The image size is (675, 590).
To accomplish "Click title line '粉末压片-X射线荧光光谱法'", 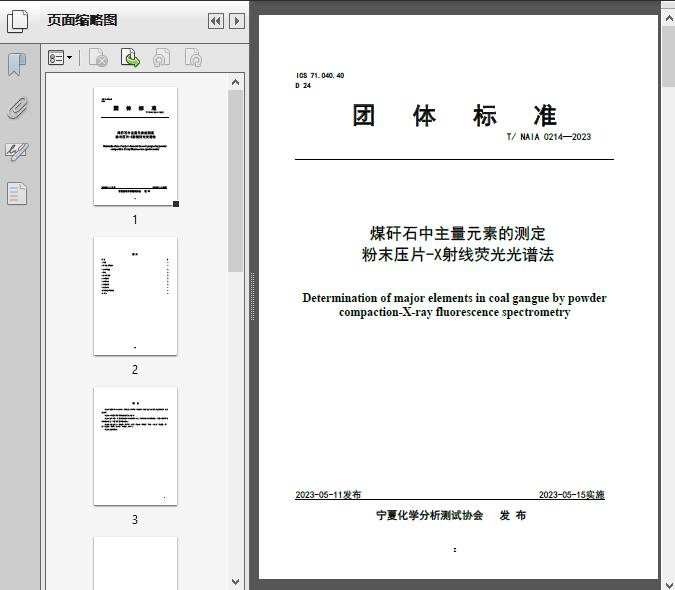I will point(458,254).
